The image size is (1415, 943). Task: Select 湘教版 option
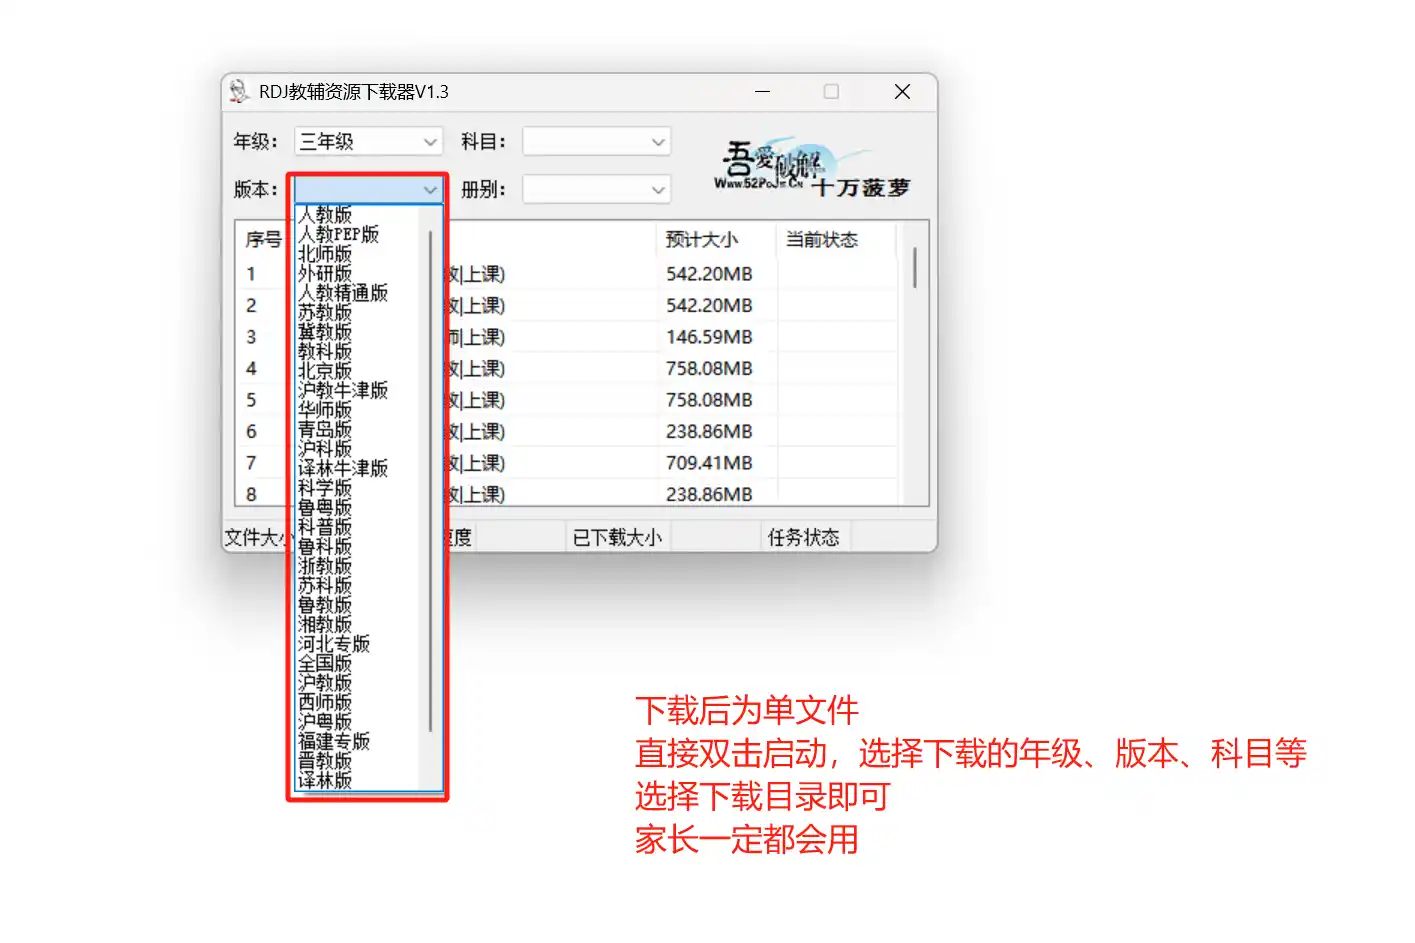(x=325, y=624)
